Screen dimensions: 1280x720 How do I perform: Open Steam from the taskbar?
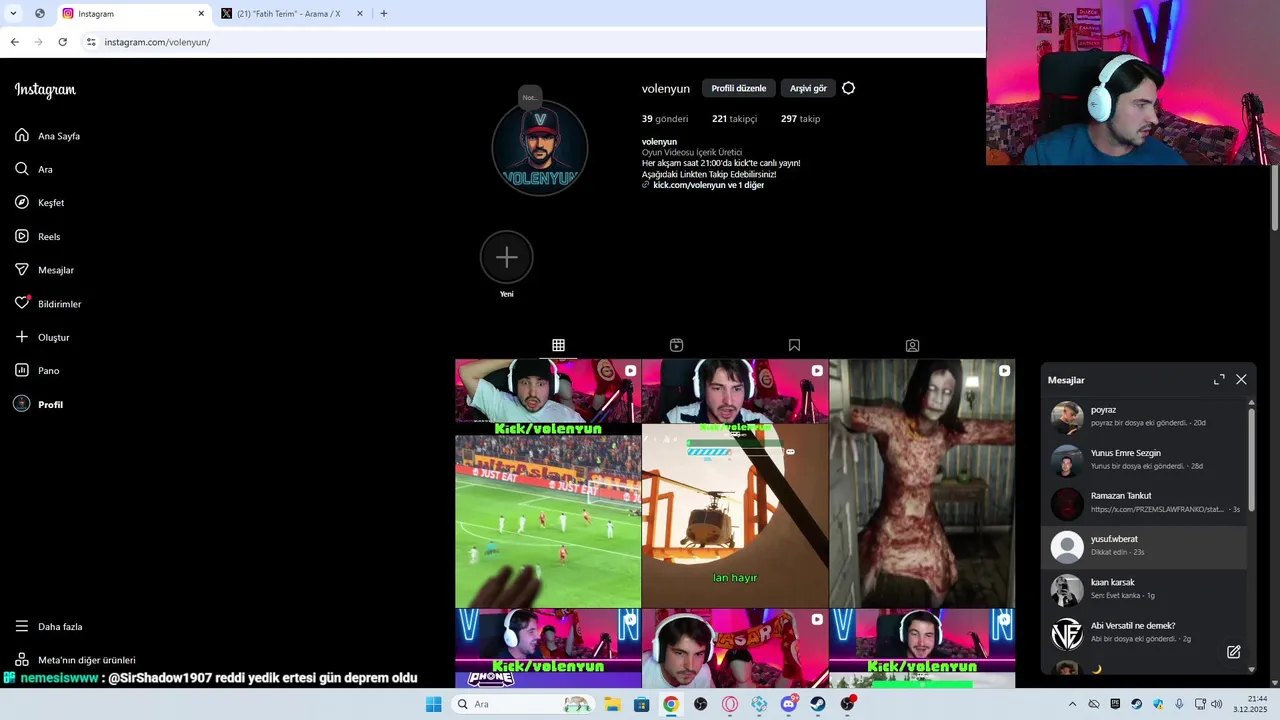coord(818,704)
